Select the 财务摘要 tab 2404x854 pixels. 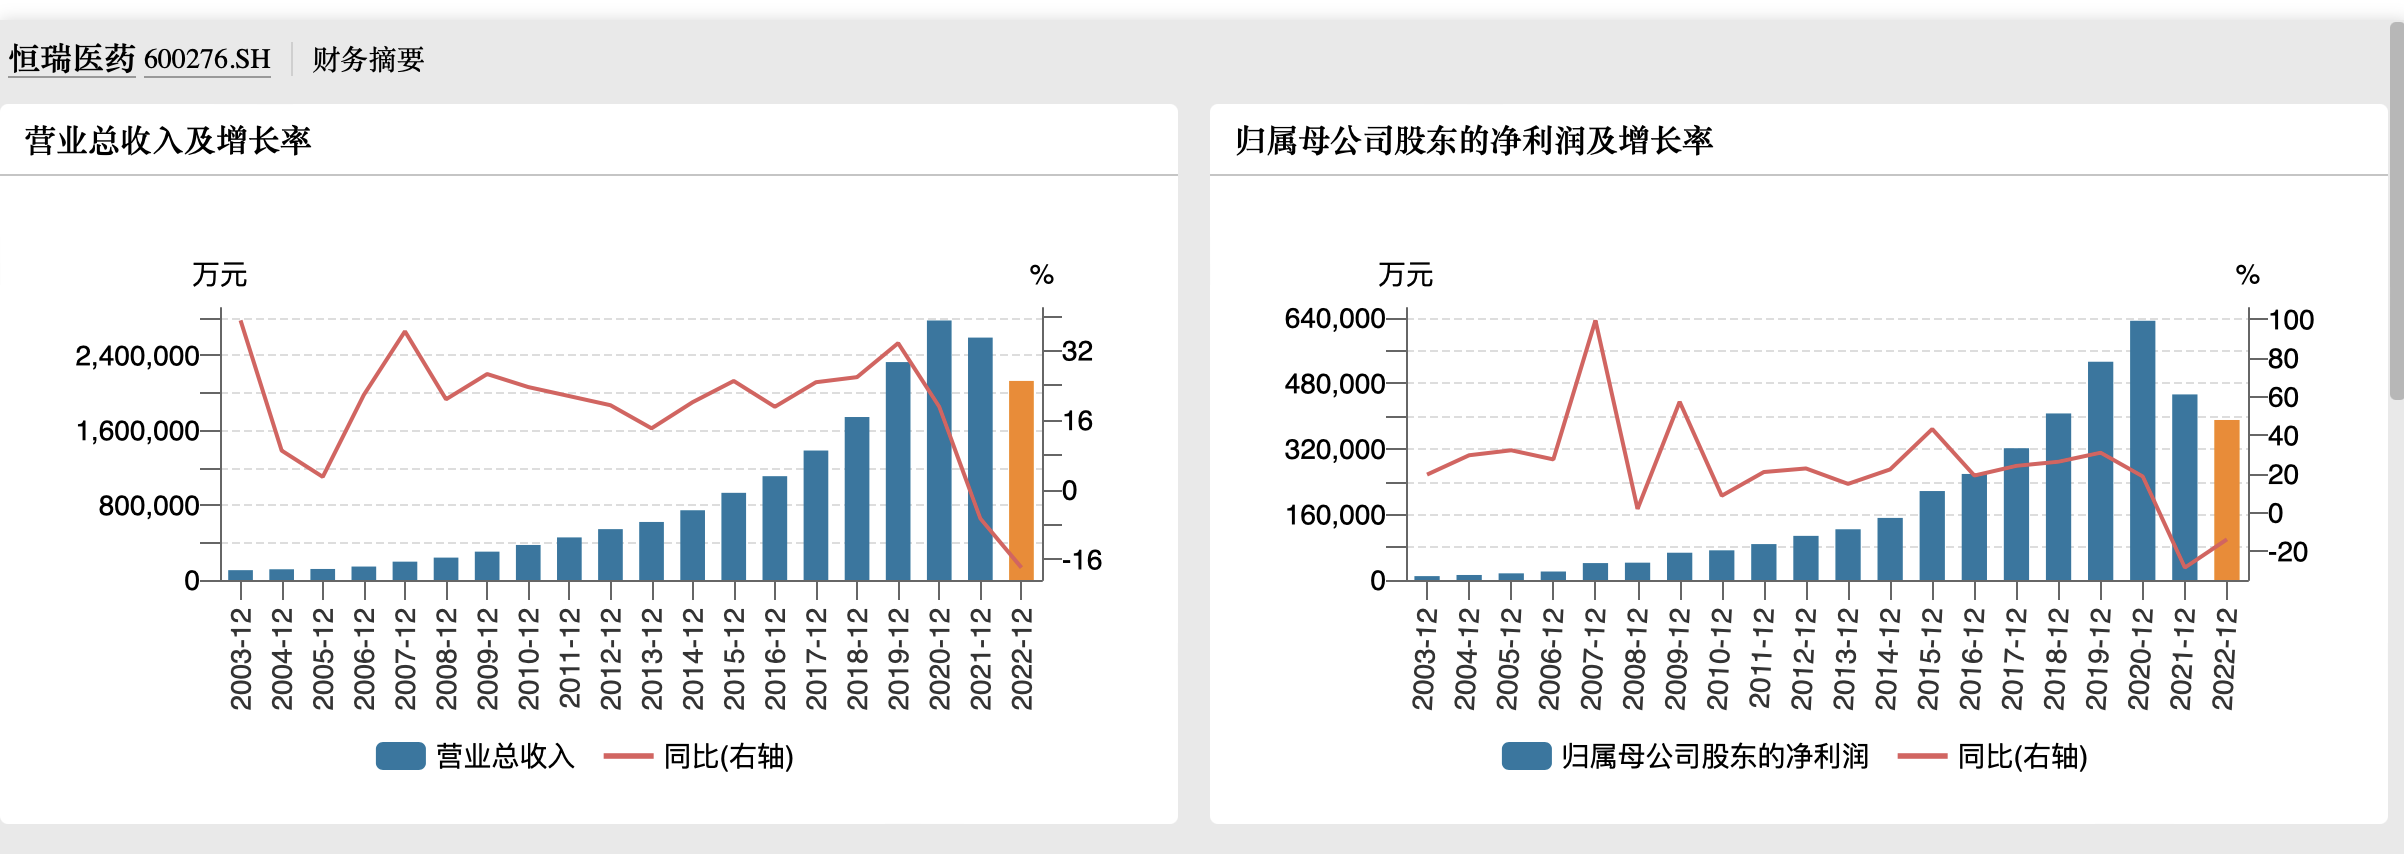[367, 60]
